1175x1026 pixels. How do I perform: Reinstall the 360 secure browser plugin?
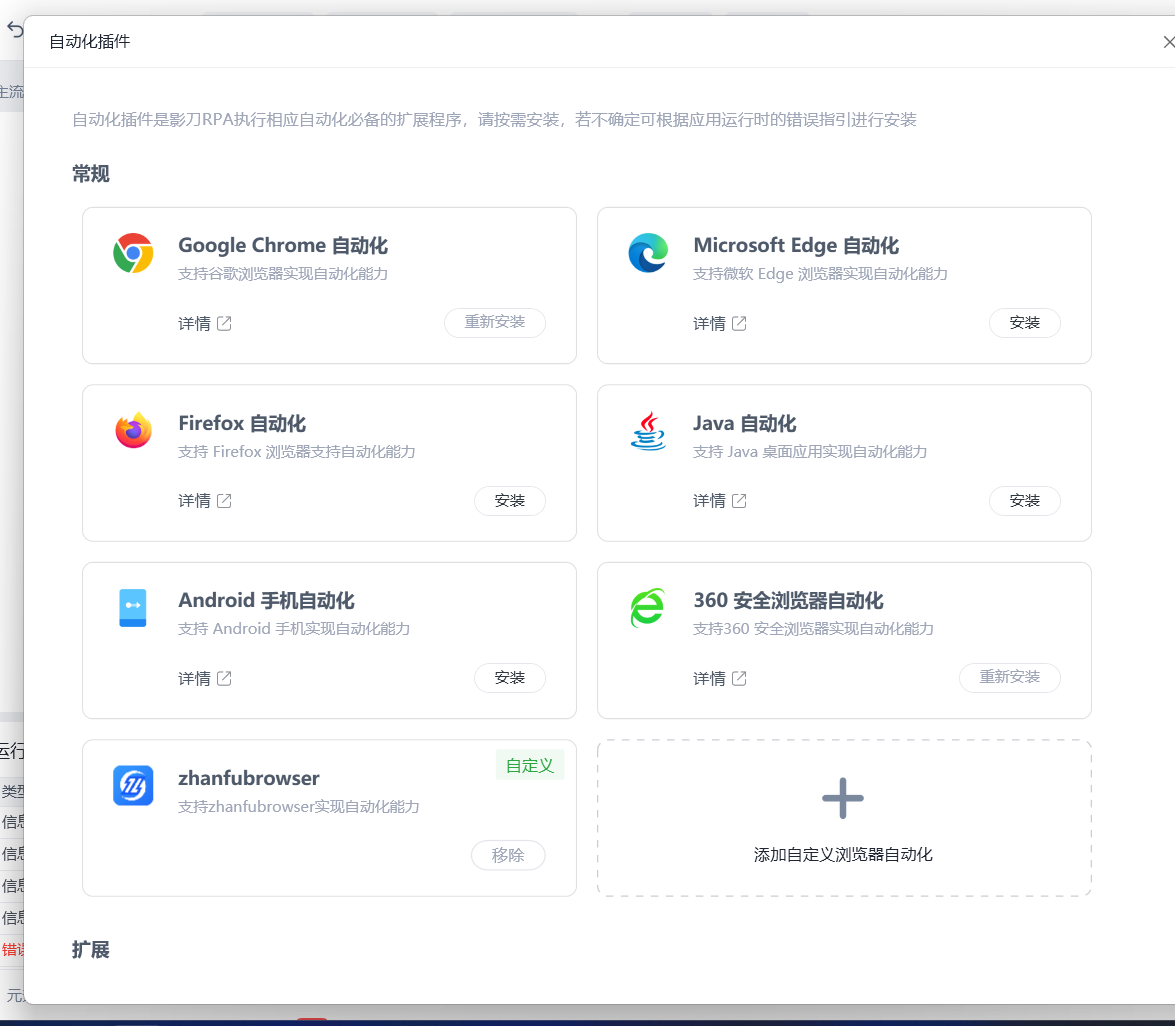point(1009,678)
